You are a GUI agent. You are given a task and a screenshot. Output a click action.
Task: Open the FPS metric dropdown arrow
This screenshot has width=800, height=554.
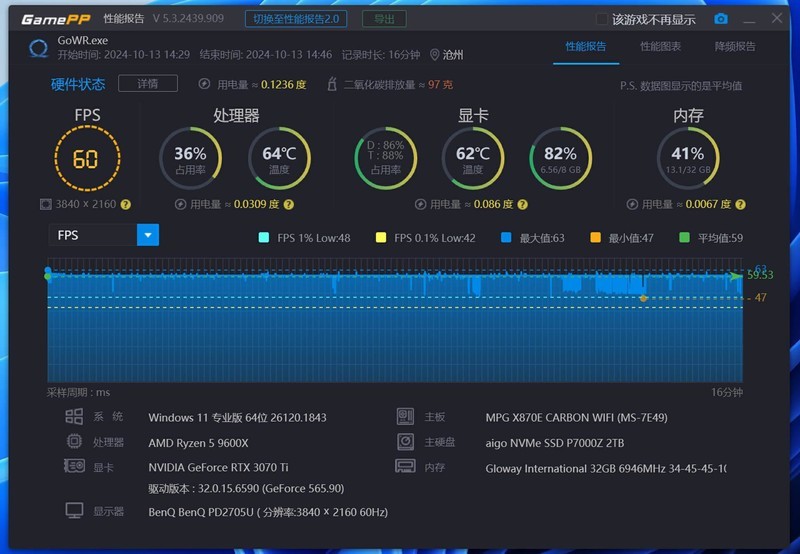[148, 235]
